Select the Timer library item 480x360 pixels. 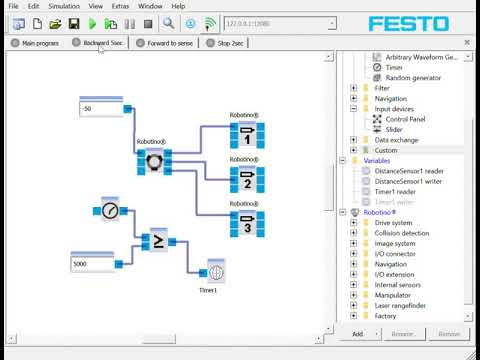394,67
